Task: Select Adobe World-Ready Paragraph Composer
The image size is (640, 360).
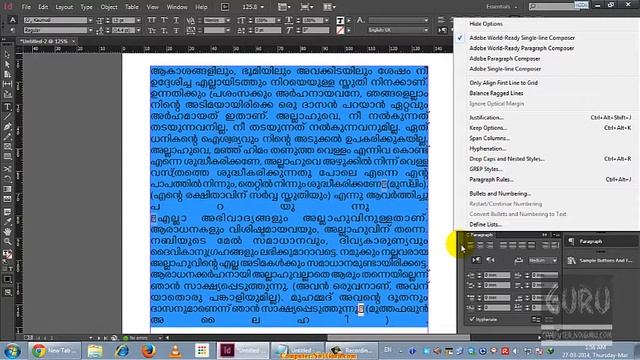Action: point(522,48)
